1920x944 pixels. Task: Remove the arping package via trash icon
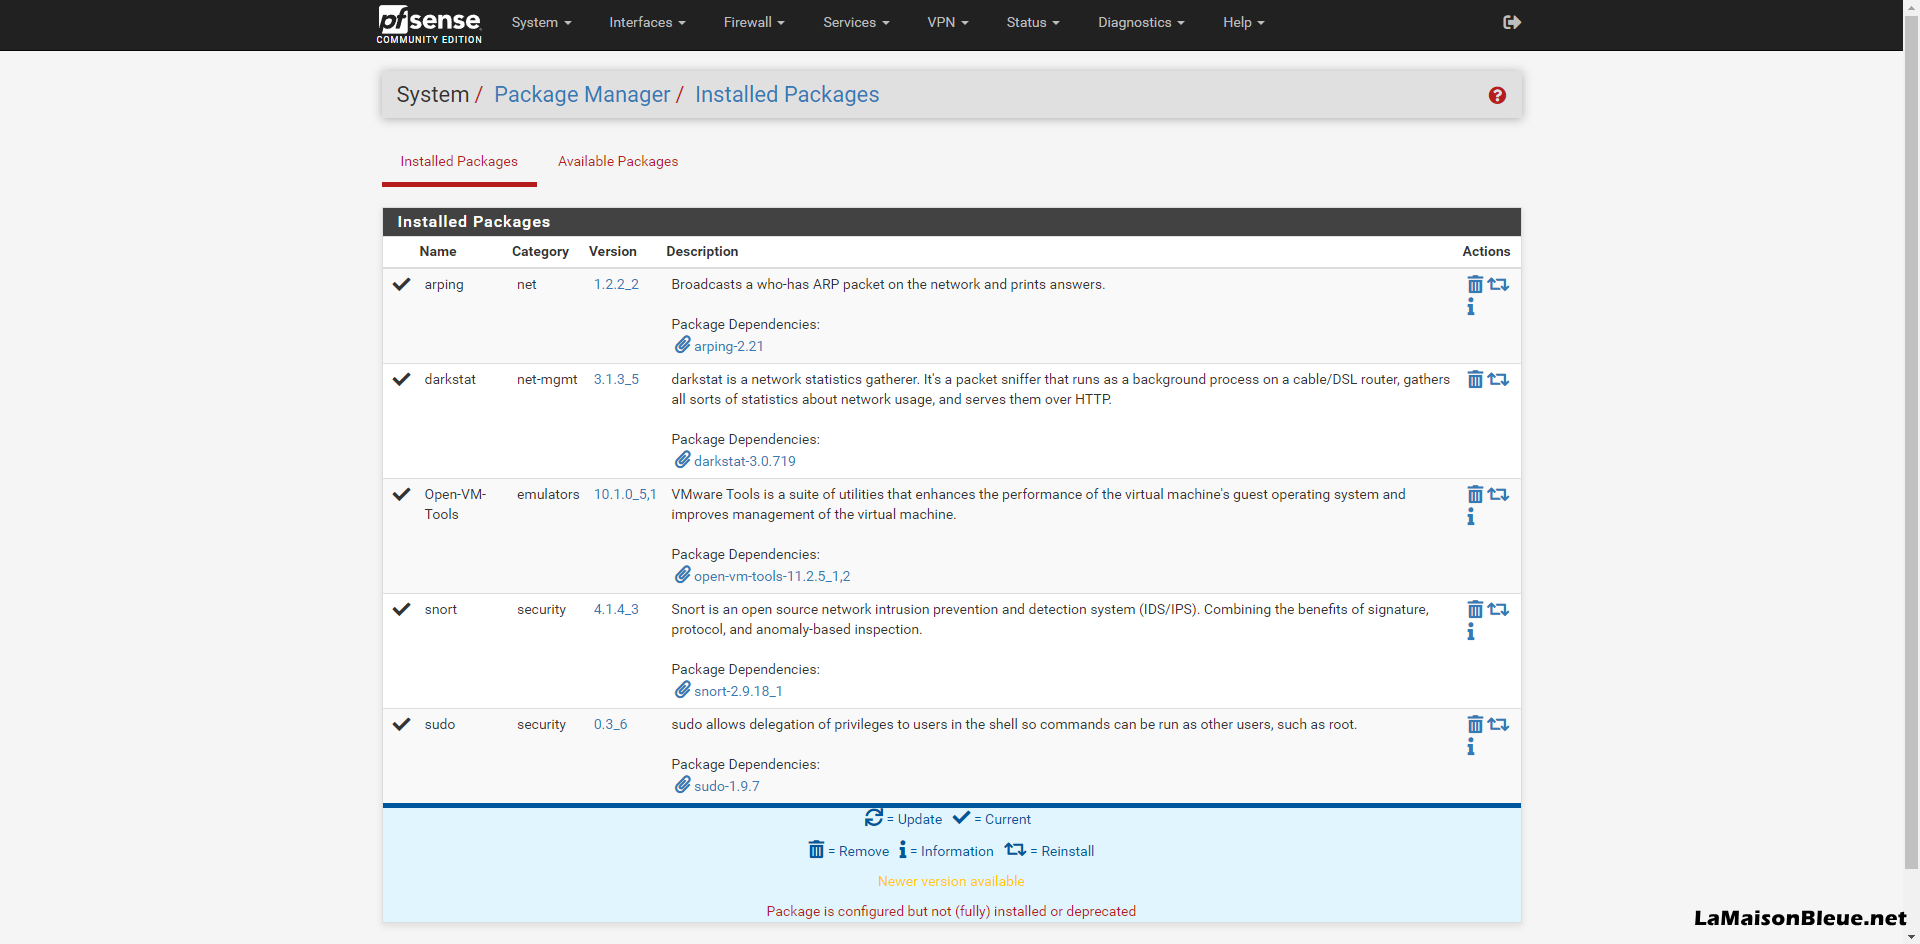1475,285
